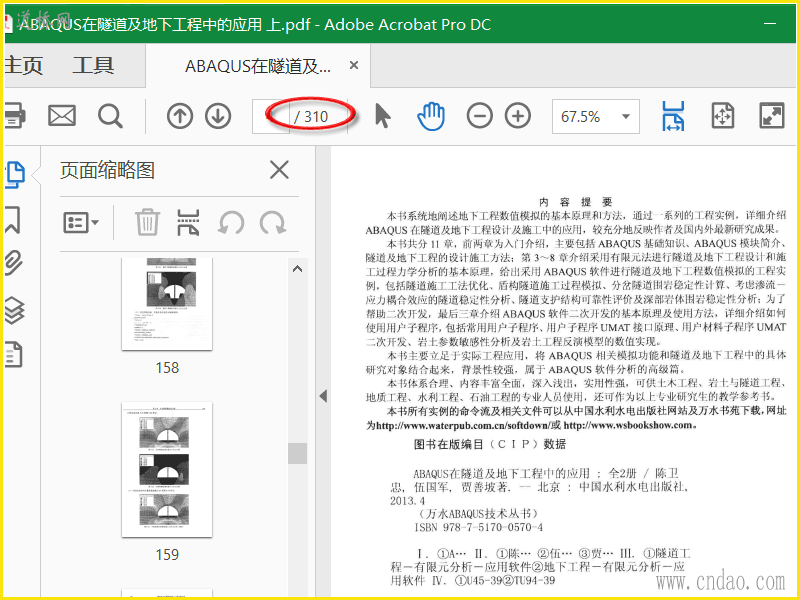The image size is (800, 600).
Task: Close the 页面缩略图 panel
Action: (x=279, y=170)
